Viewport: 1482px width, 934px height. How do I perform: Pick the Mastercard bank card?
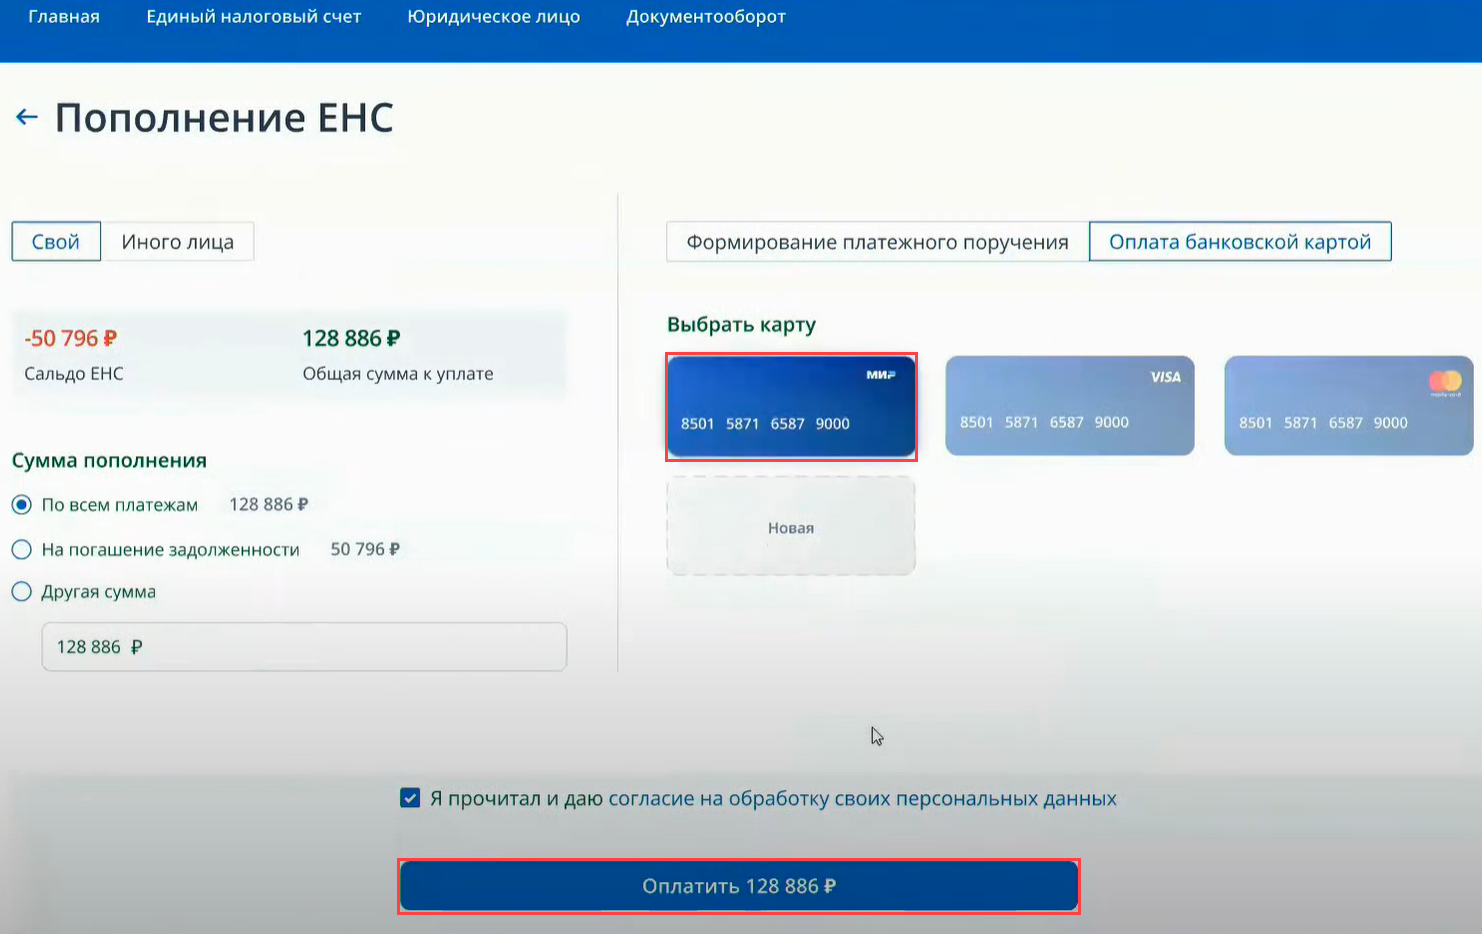(1347, 406)
